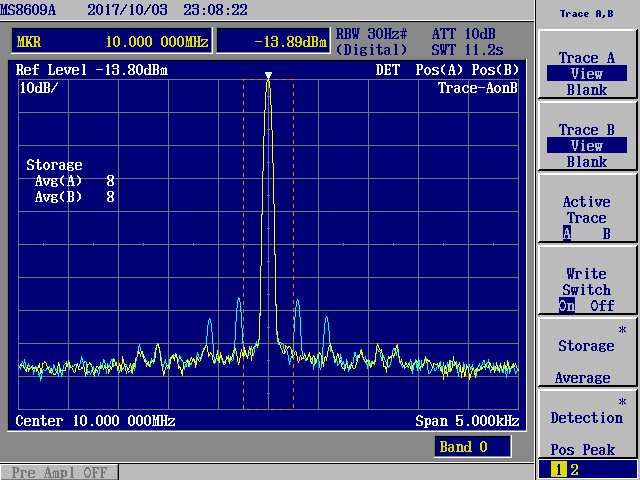The height and width of the screenshot is (480, 640).
Task: Select the Write Switch softkey
Action: pos(587,280)
